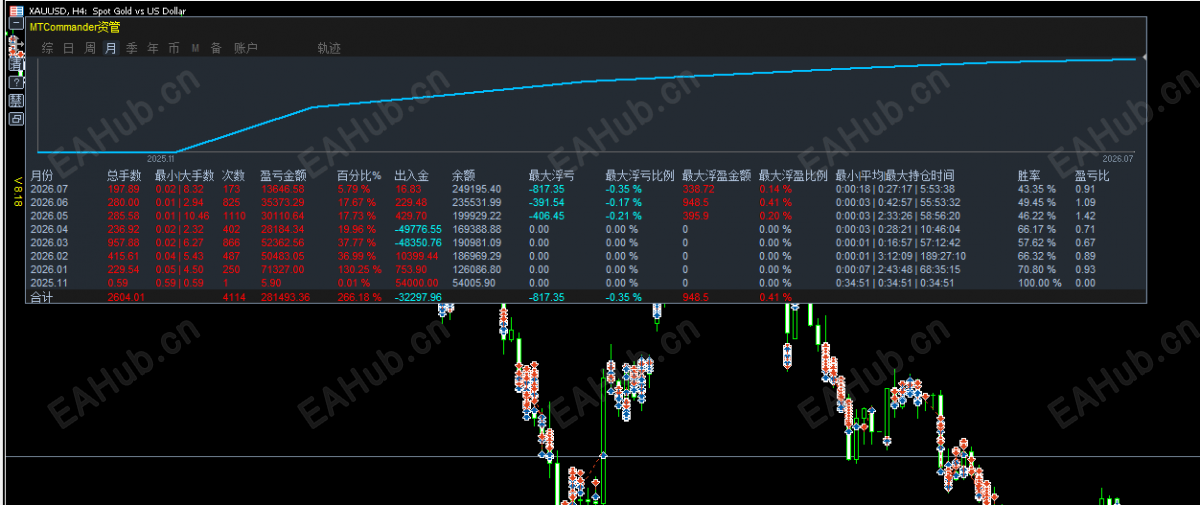Screen dimensions: 1200x505
Task: Click the 出入金 column header
Action: pyautogui.click(x=411, y=175)
